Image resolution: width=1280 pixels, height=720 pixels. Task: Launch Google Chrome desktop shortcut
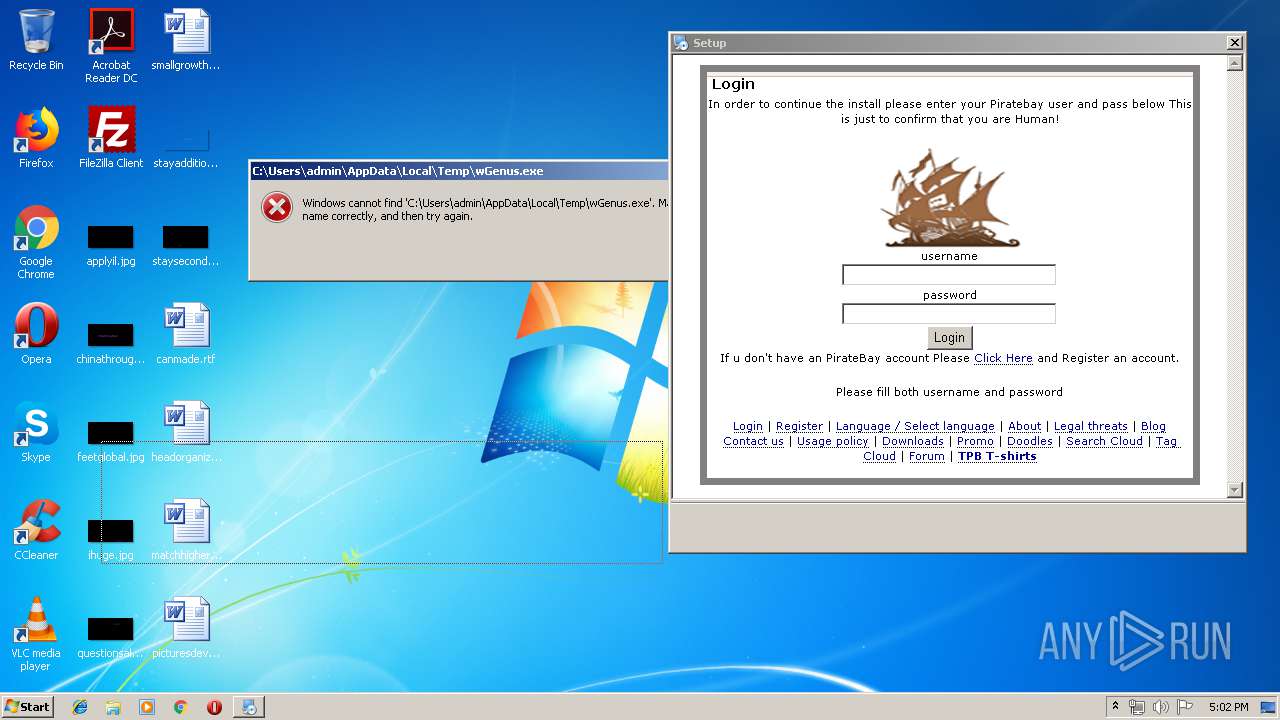click(36, 242)
